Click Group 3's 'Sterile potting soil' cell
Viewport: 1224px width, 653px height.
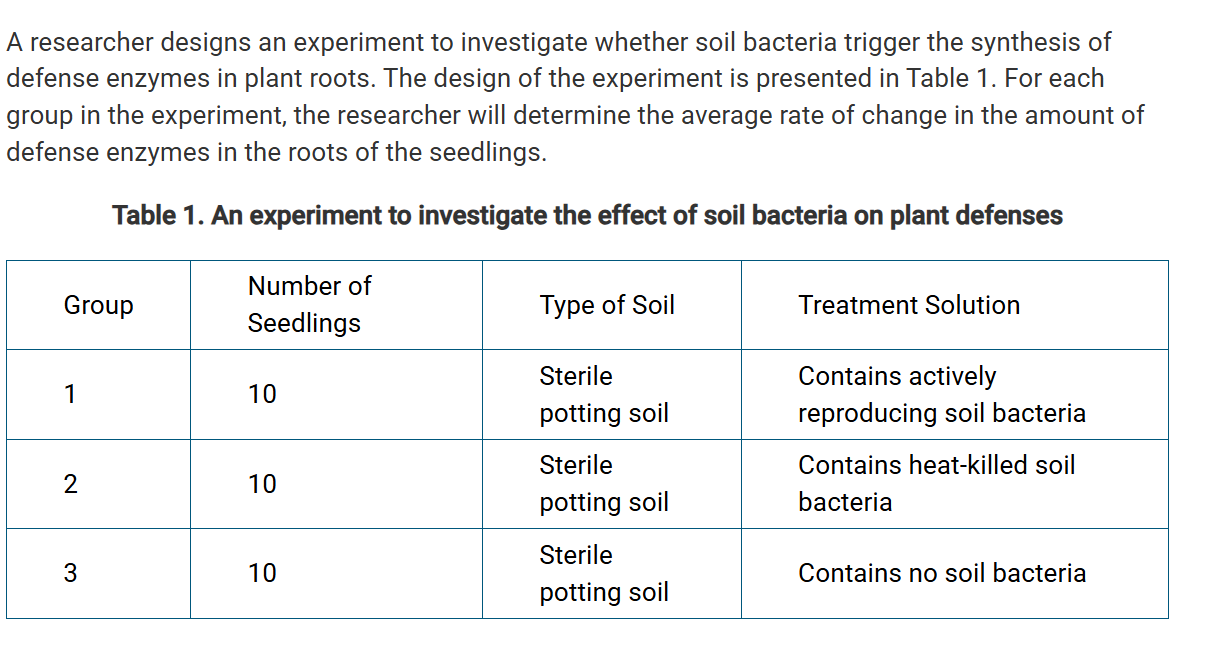[x=604, y=573]
